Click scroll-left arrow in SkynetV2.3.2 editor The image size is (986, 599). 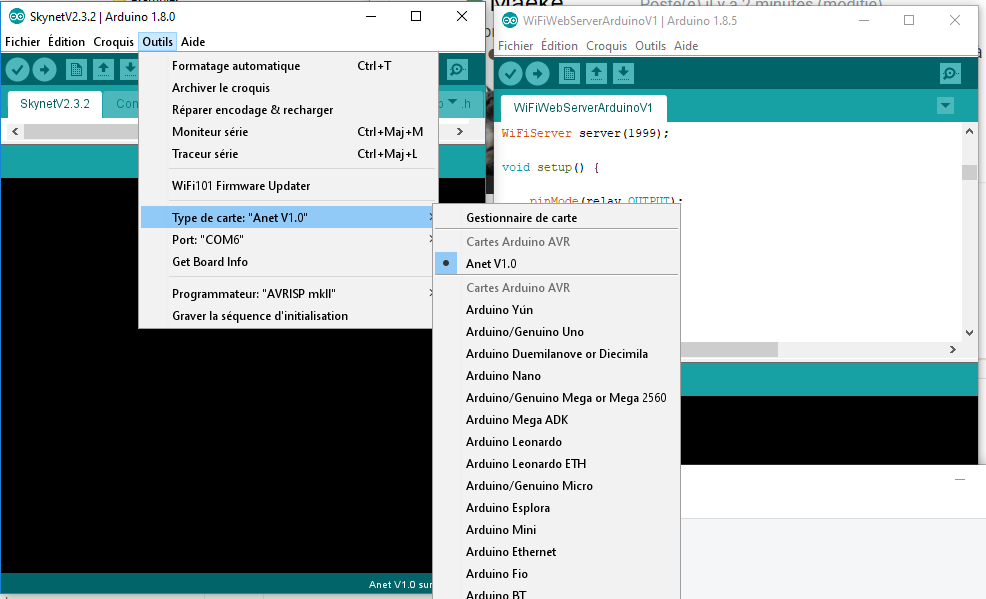click(x=15, y=131)
